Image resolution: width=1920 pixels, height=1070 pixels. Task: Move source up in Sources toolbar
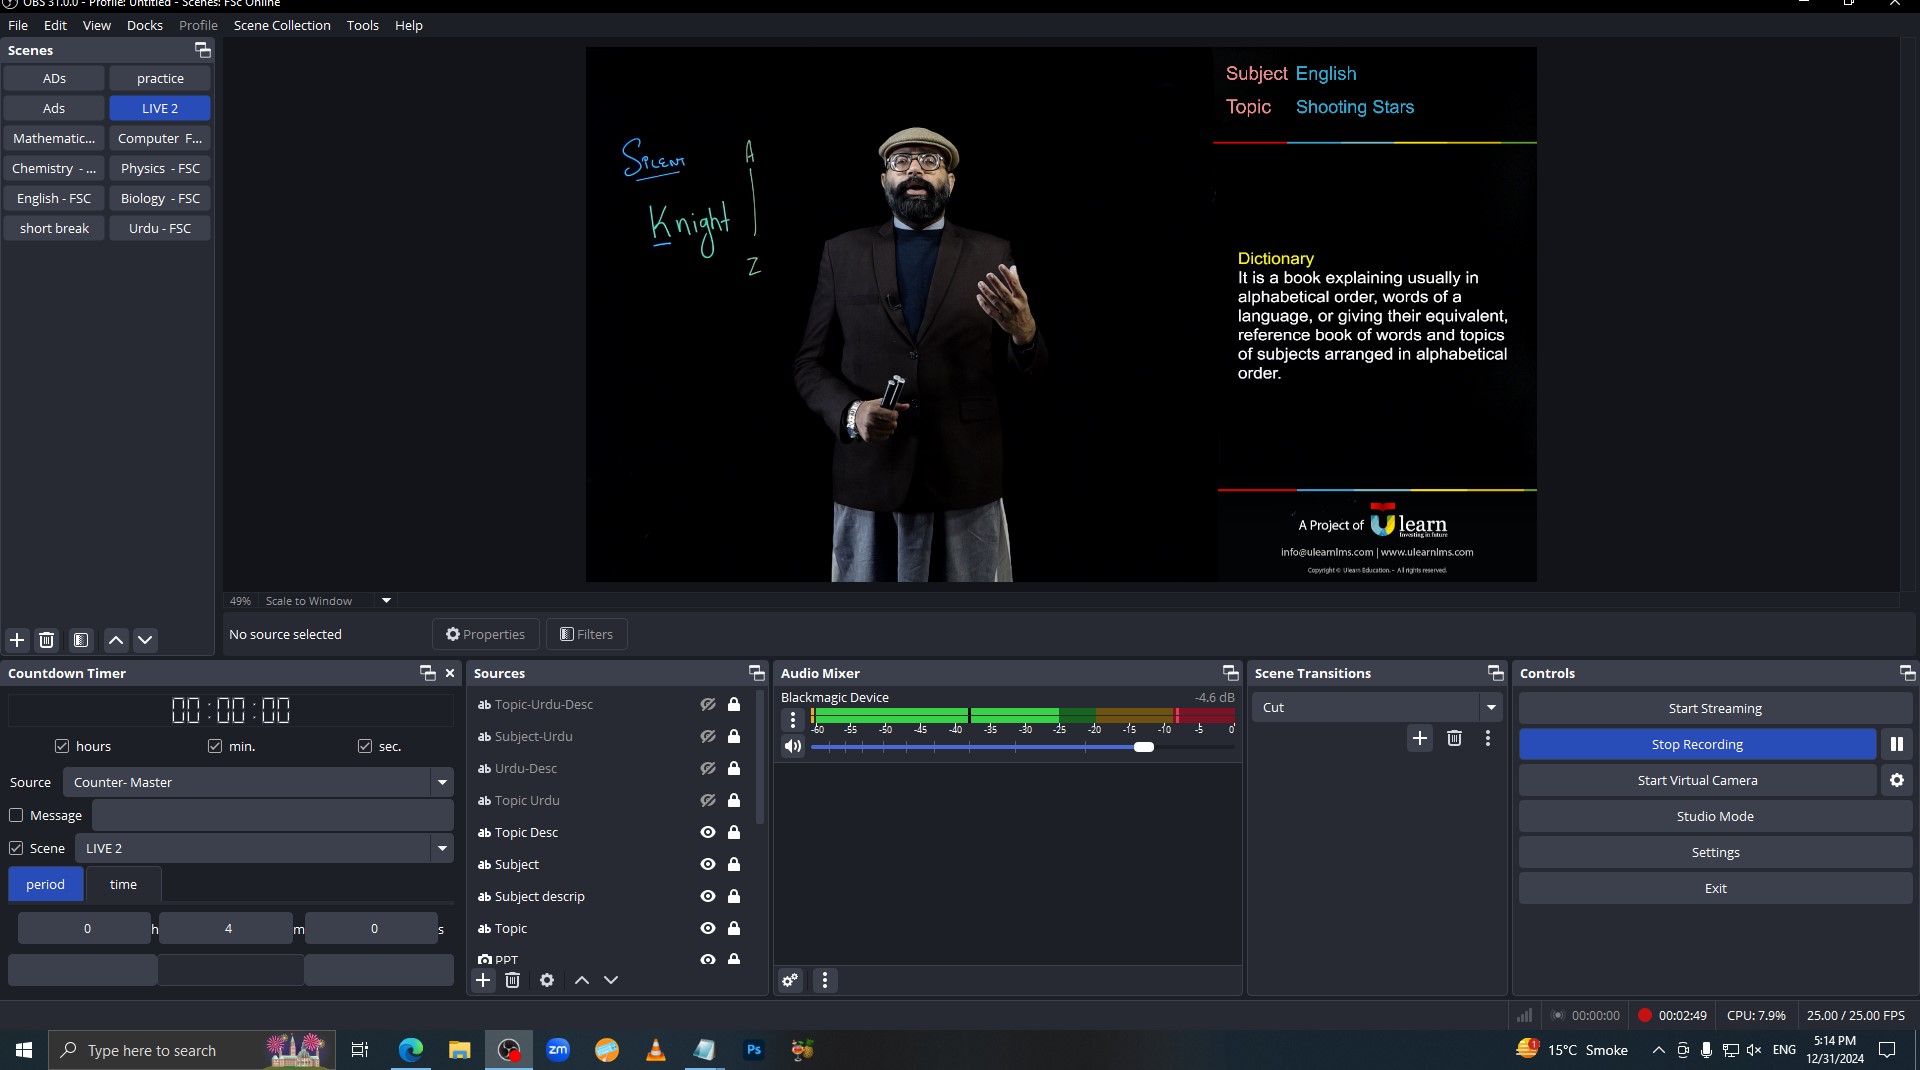pos(582,980)
